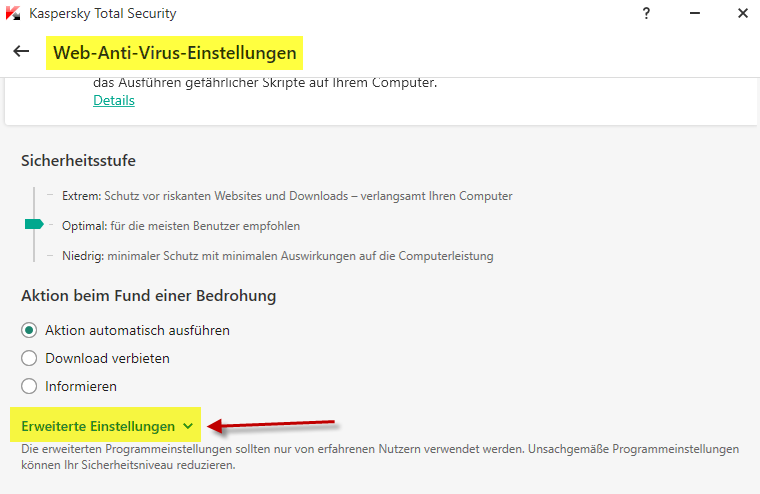Click the text 'für die meisten Benutzer empfohlen'

[x=205, y=226]
